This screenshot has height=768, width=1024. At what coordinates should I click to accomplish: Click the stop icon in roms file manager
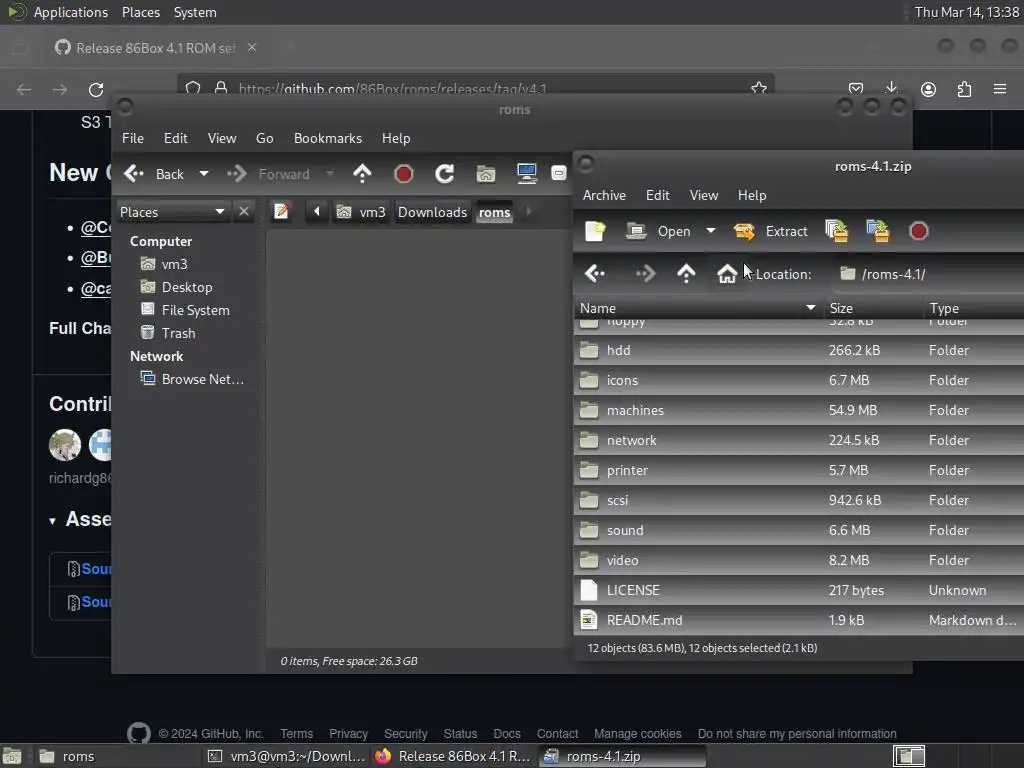[404, 174]
